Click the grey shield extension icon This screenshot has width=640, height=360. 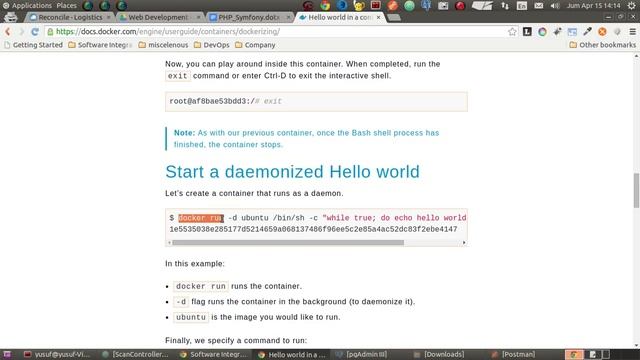point(617,31)
